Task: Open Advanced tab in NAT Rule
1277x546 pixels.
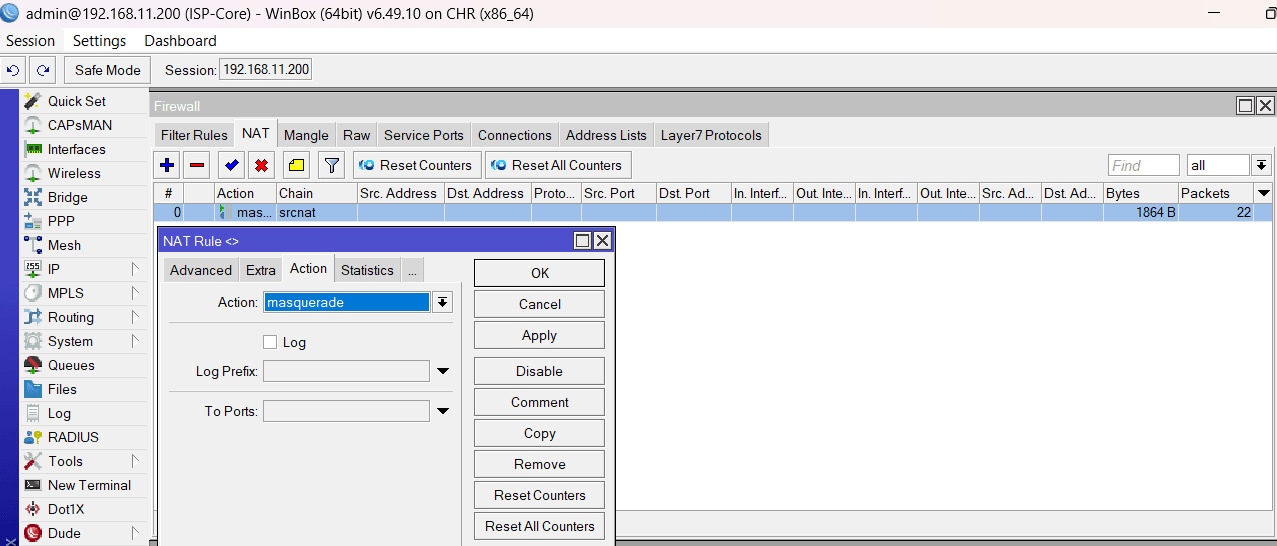Action: coord(201,270)
